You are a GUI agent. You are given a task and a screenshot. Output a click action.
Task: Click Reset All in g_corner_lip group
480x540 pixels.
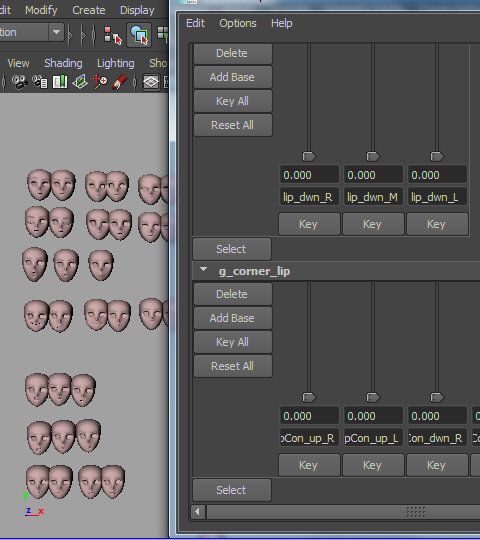tap(233, 366)
